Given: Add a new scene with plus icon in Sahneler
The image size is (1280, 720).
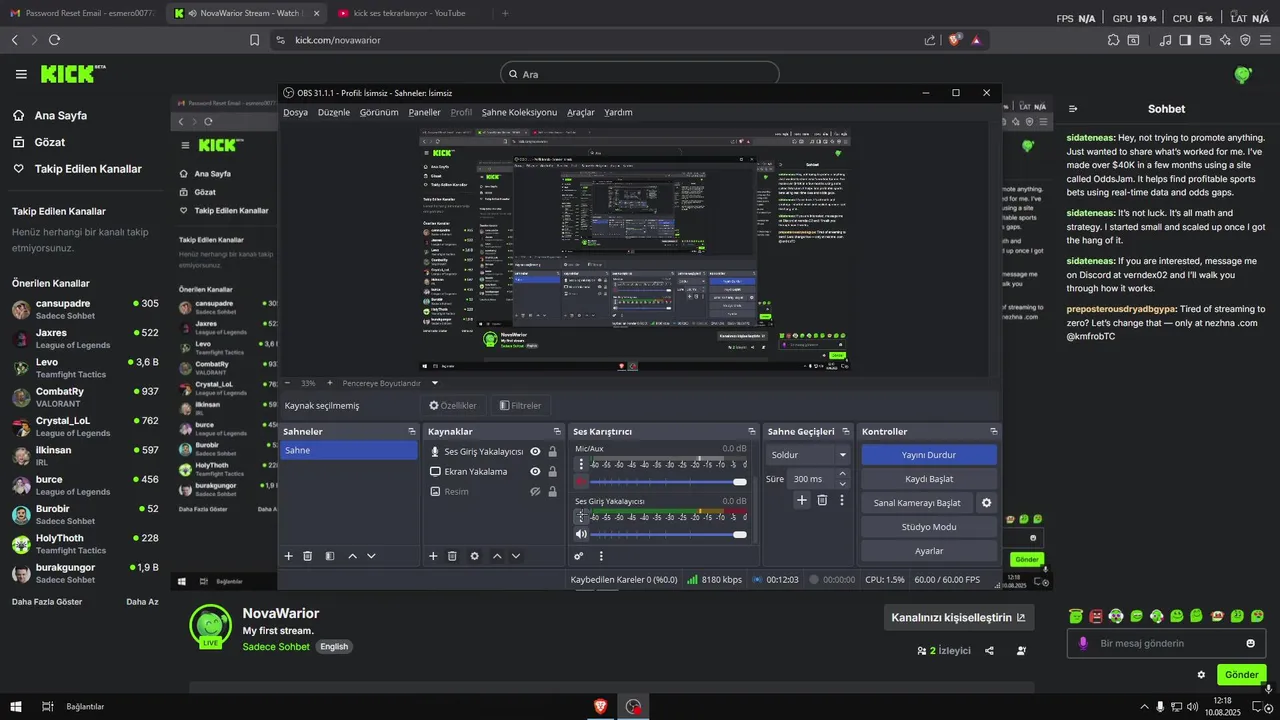Looking at the screenshot, I should pyautogui.click(x=289, y=556).
